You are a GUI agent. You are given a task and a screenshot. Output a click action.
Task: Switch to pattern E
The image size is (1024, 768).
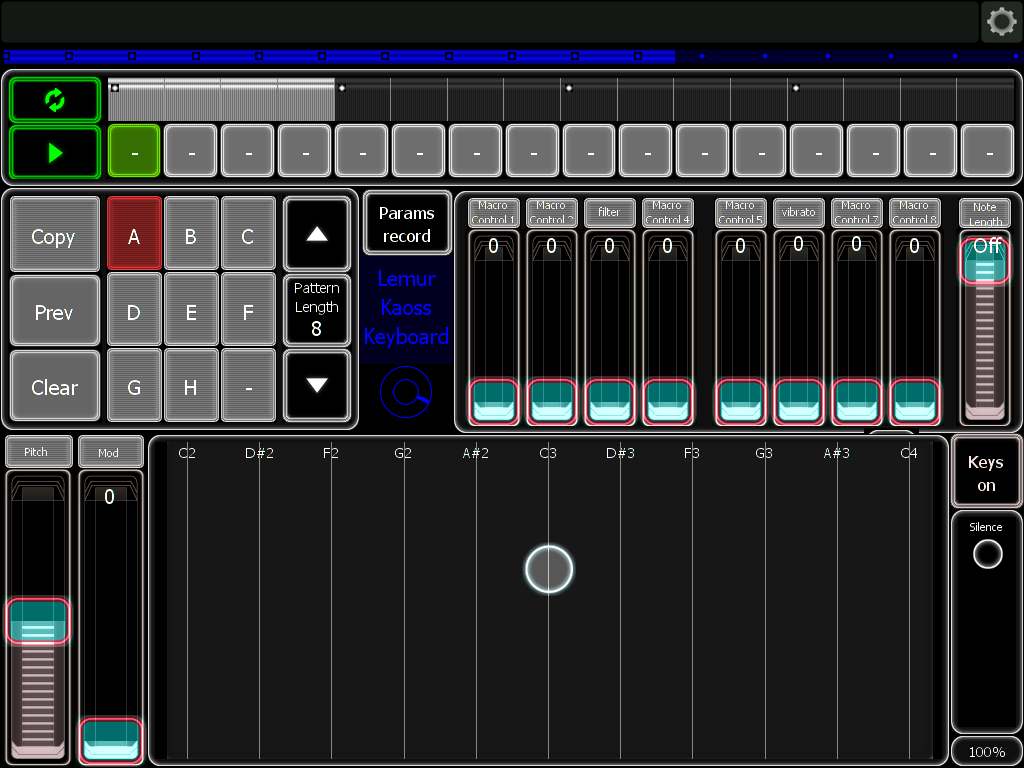click(191, 312)
